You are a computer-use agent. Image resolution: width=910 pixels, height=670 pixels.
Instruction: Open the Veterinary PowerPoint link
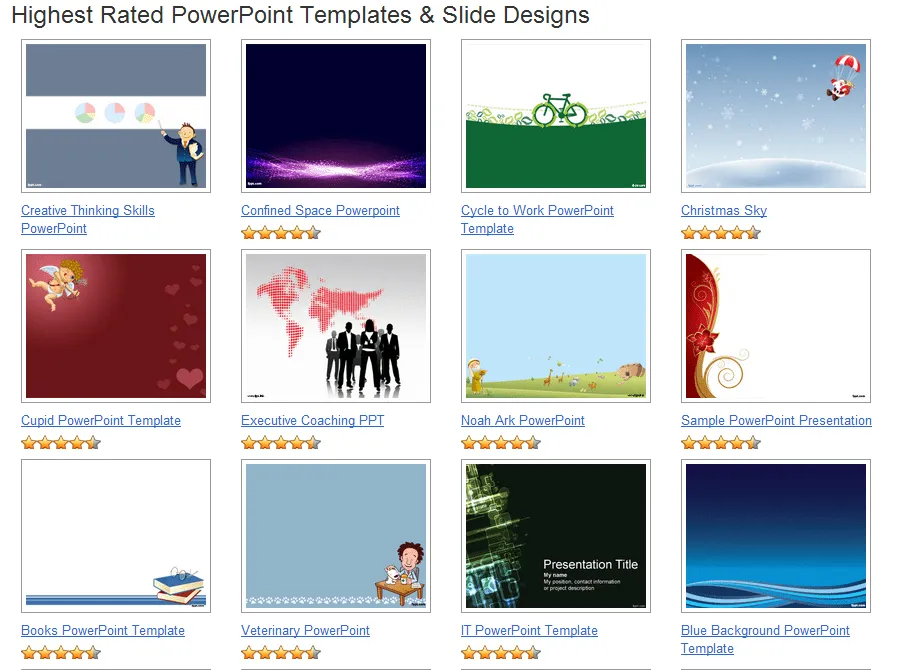coord(305,631)
